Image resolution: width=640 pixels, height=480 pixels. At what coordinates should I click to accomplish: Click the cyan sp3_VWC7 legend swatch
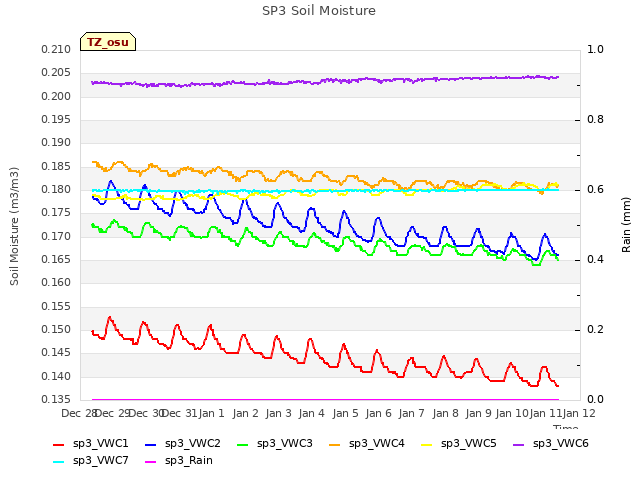[x=59, y=462]
